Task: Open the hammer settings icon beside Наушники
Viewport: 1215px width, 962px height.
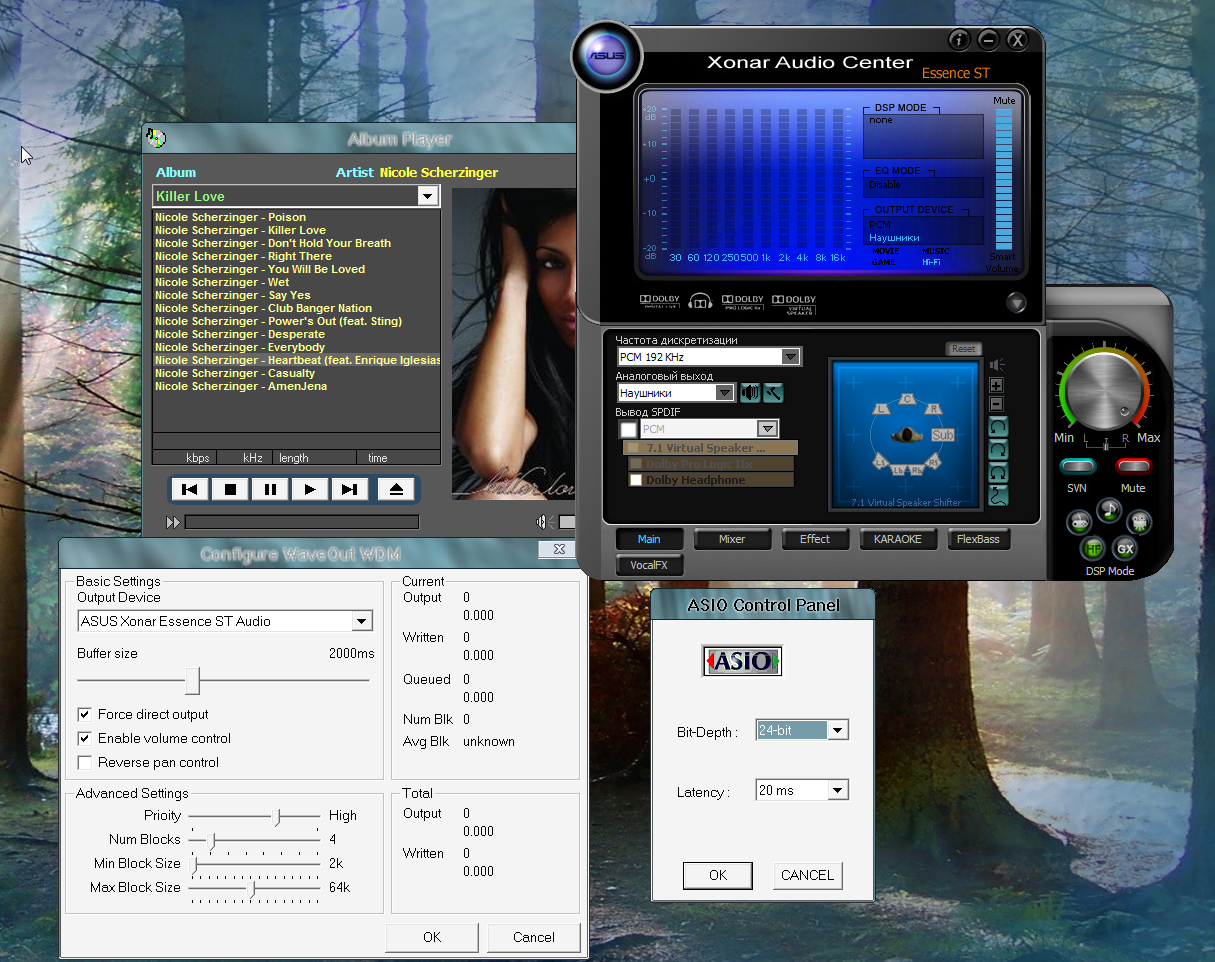Action: [773, 393]
